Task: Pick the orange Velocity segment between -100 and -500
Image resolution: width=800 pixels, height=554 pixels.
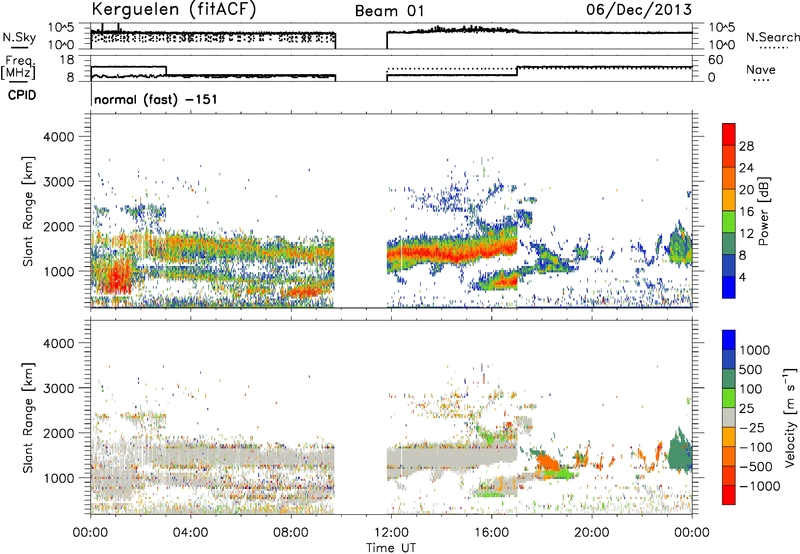Action: [729, 456]
